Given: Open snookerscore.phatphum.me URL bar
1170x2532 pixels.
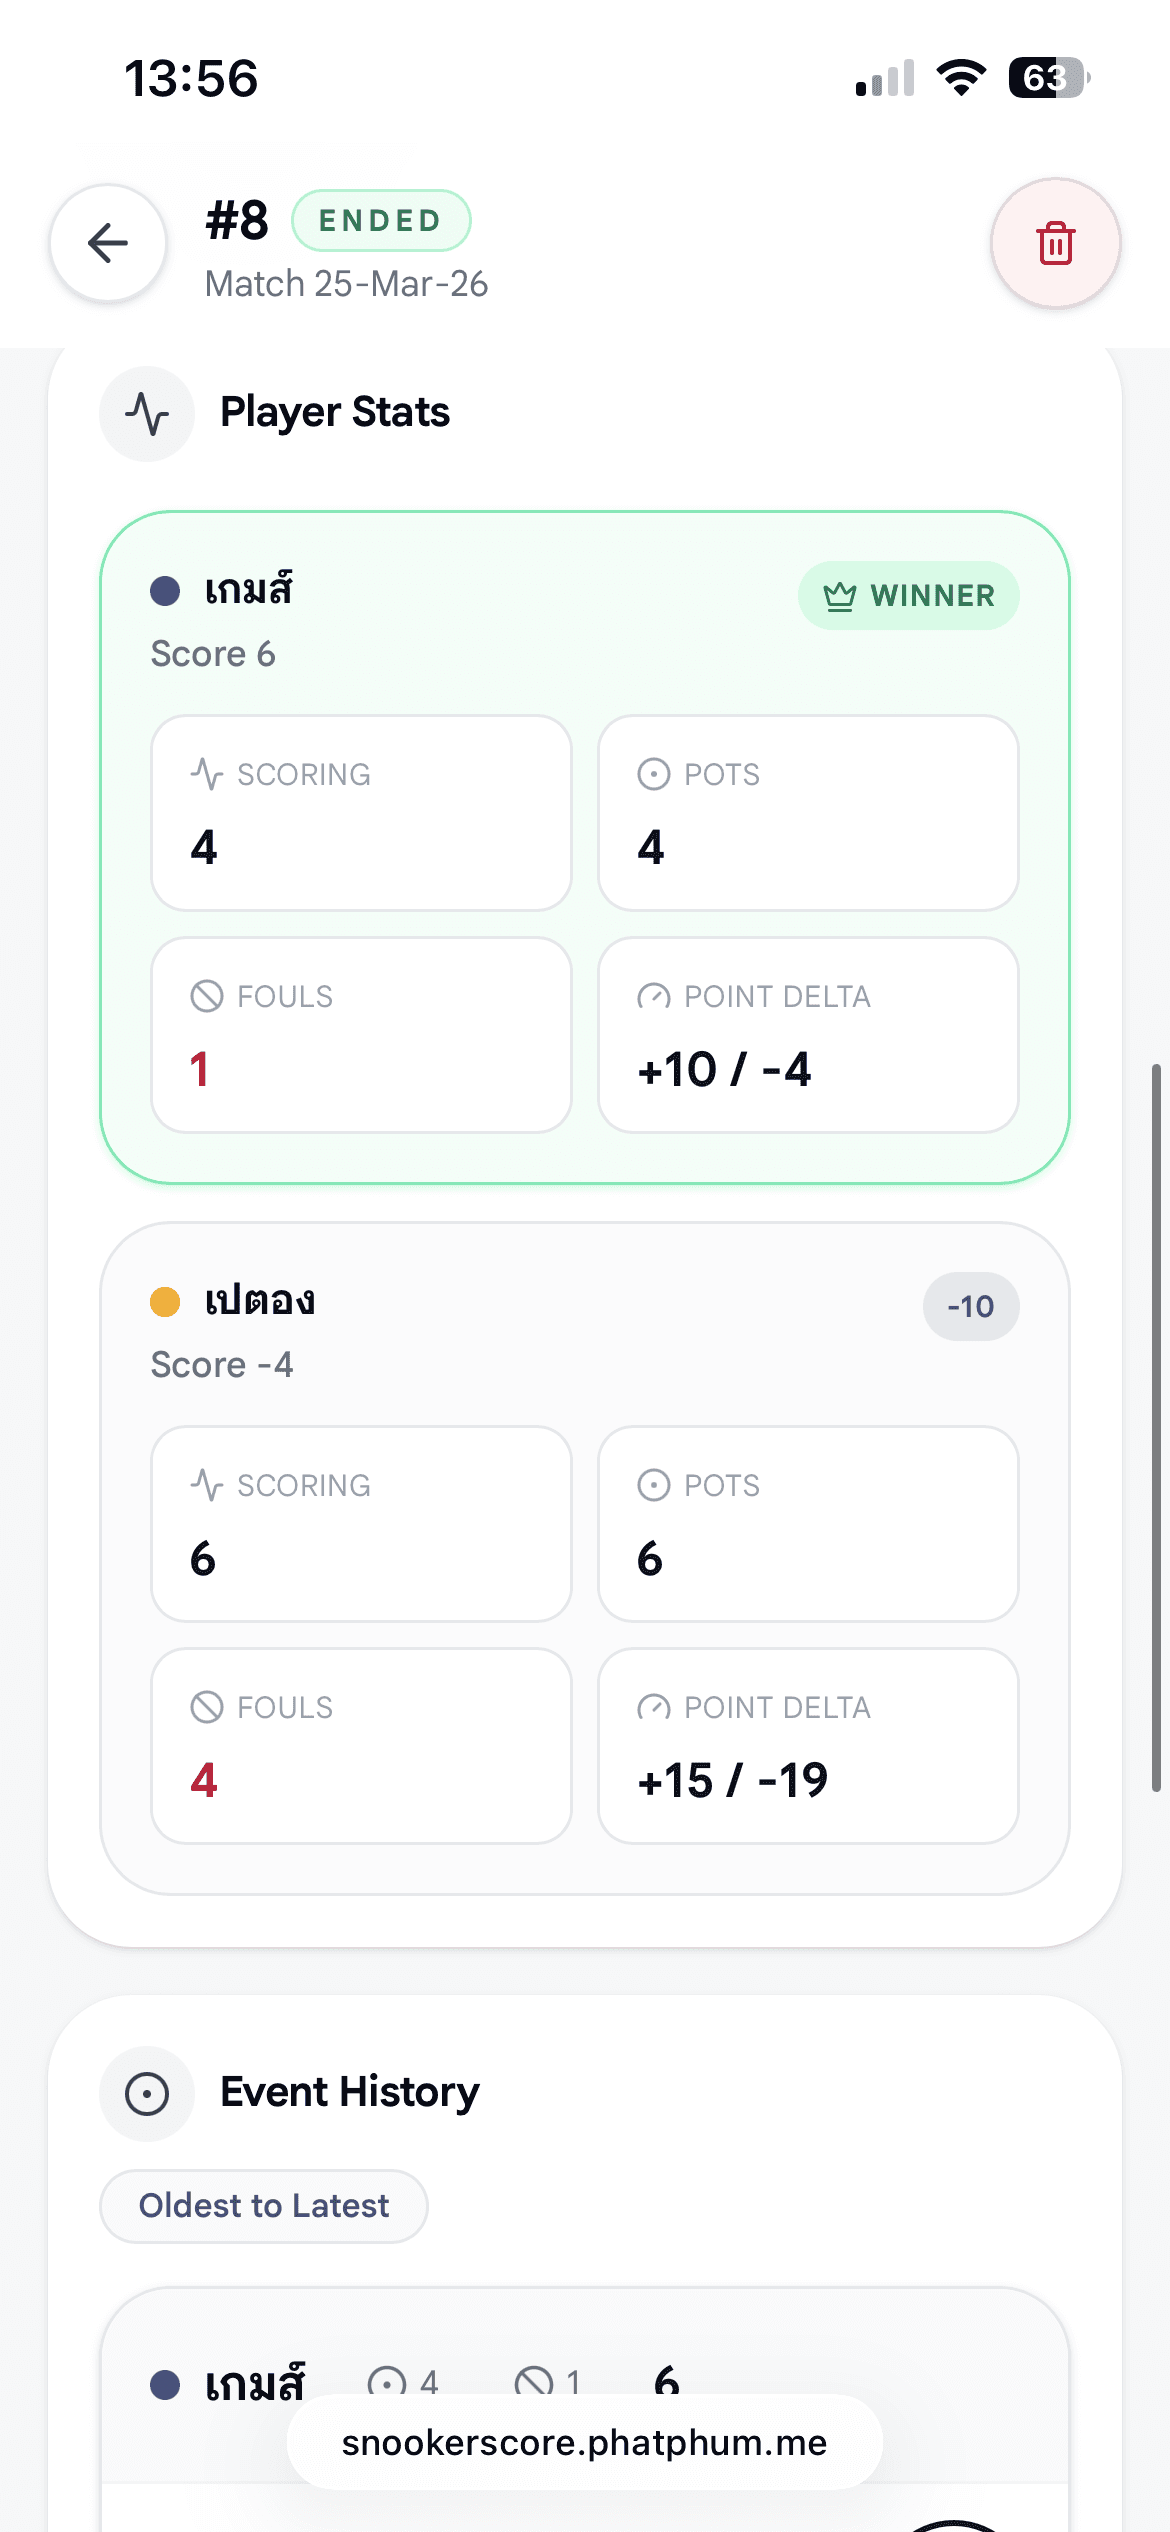Looking at the screenshot, I should pos(584,2442).
